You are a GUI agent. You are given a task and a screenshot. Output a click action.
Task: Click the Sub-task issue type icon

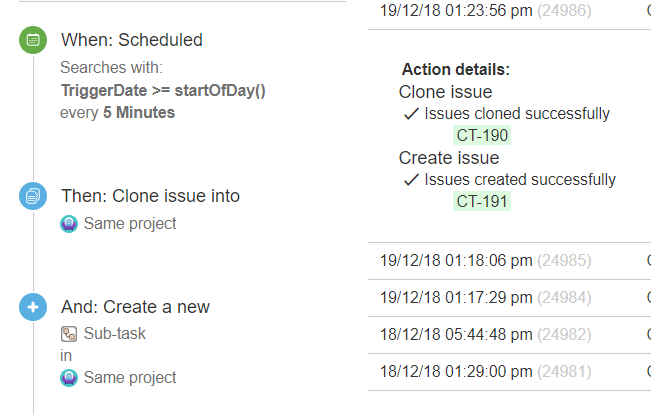click(x=69, y=334)
